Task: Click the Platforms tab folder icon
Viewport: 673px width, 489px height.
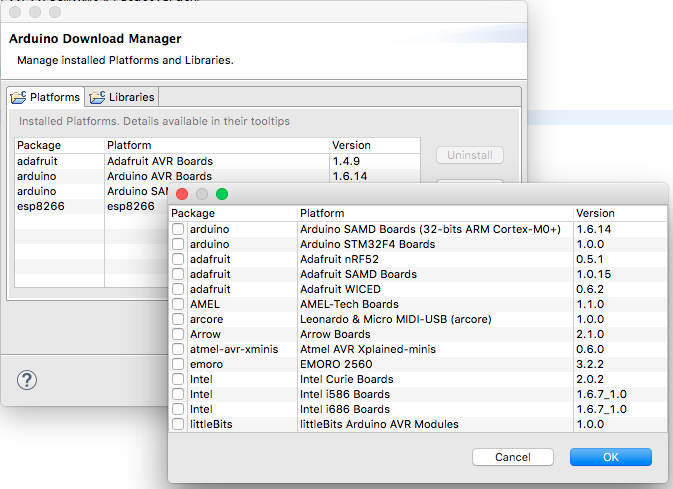Action: coord(18,97)
